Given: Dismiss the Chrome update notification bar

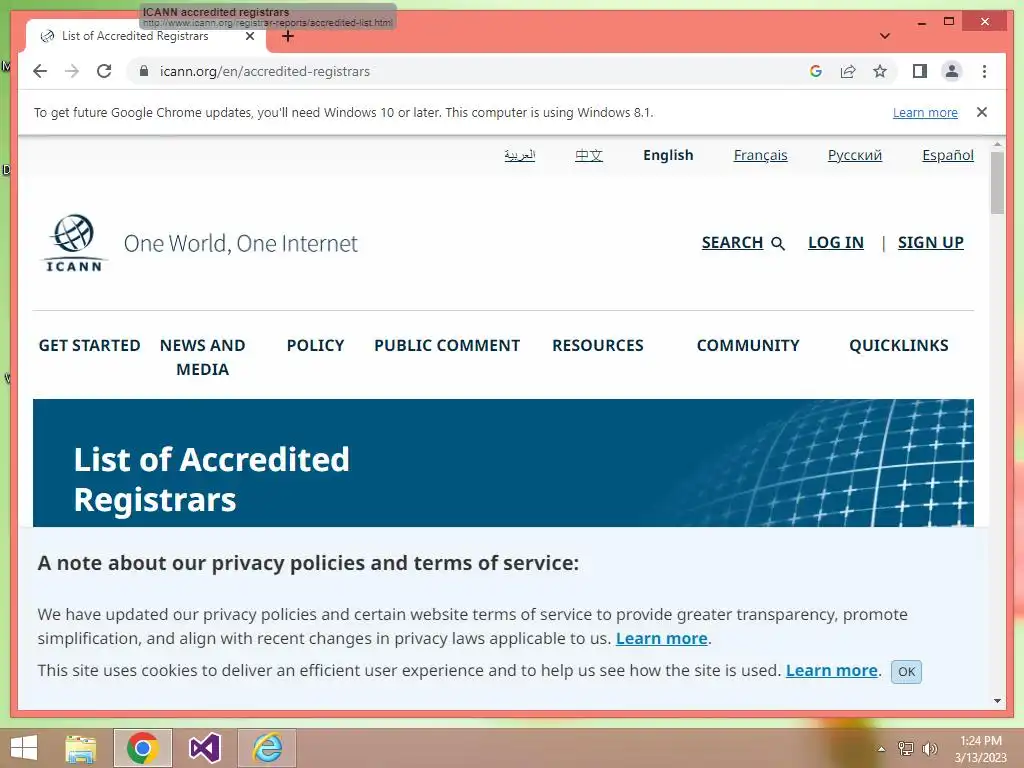Looking at the screenshot, I should pyautogui.click(x=982, y=112).
